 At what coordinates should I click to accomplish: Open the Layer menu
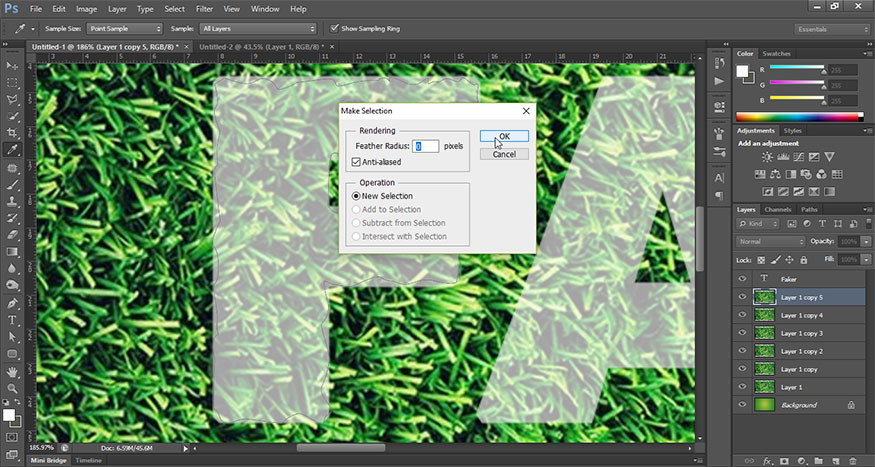point(117,9)
